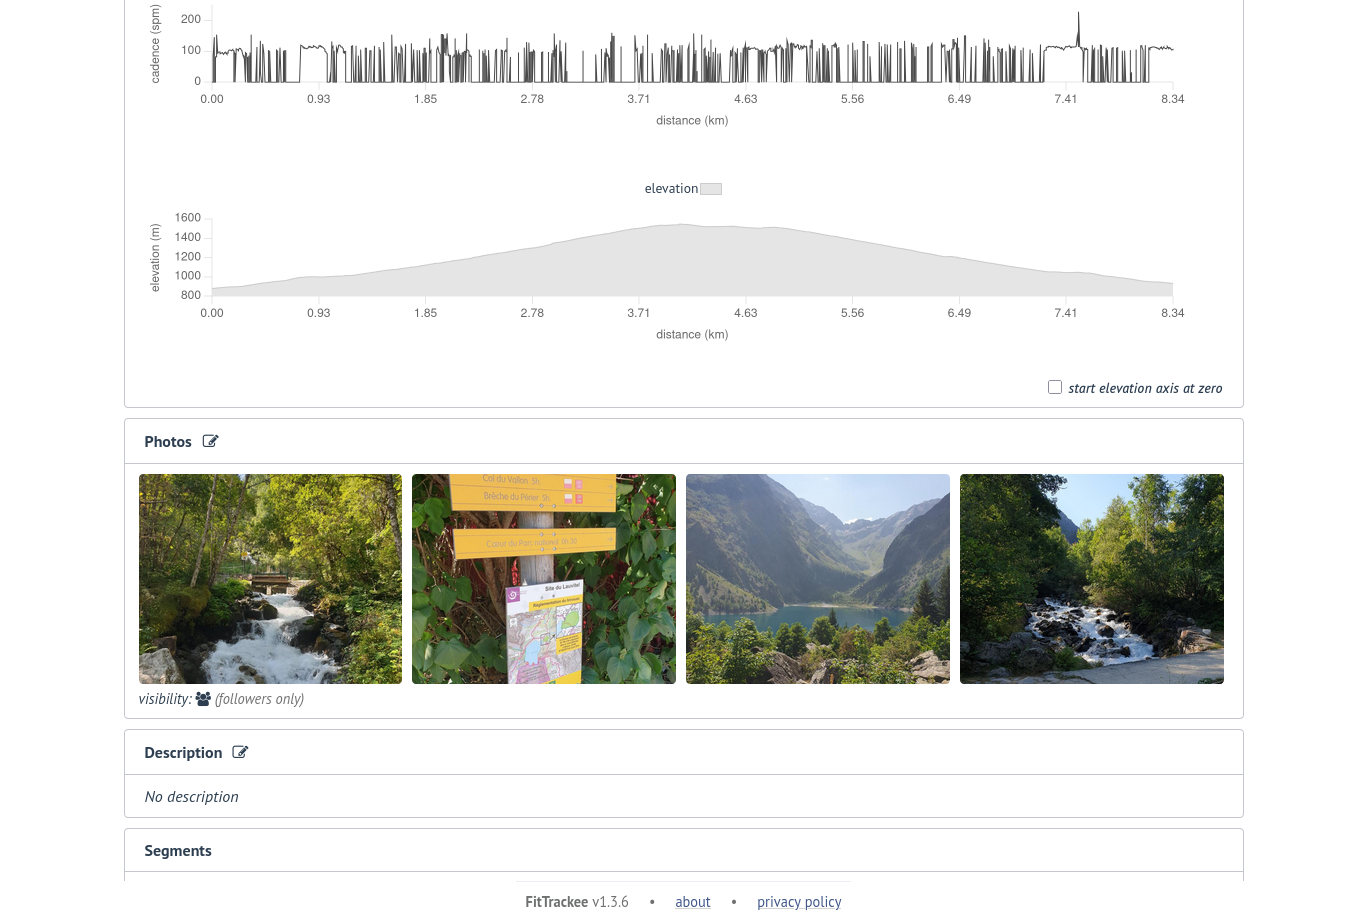This screenshot has height=921, width=1367.
Task: Click the edit icon next to Photos
Action: [210, 441]
